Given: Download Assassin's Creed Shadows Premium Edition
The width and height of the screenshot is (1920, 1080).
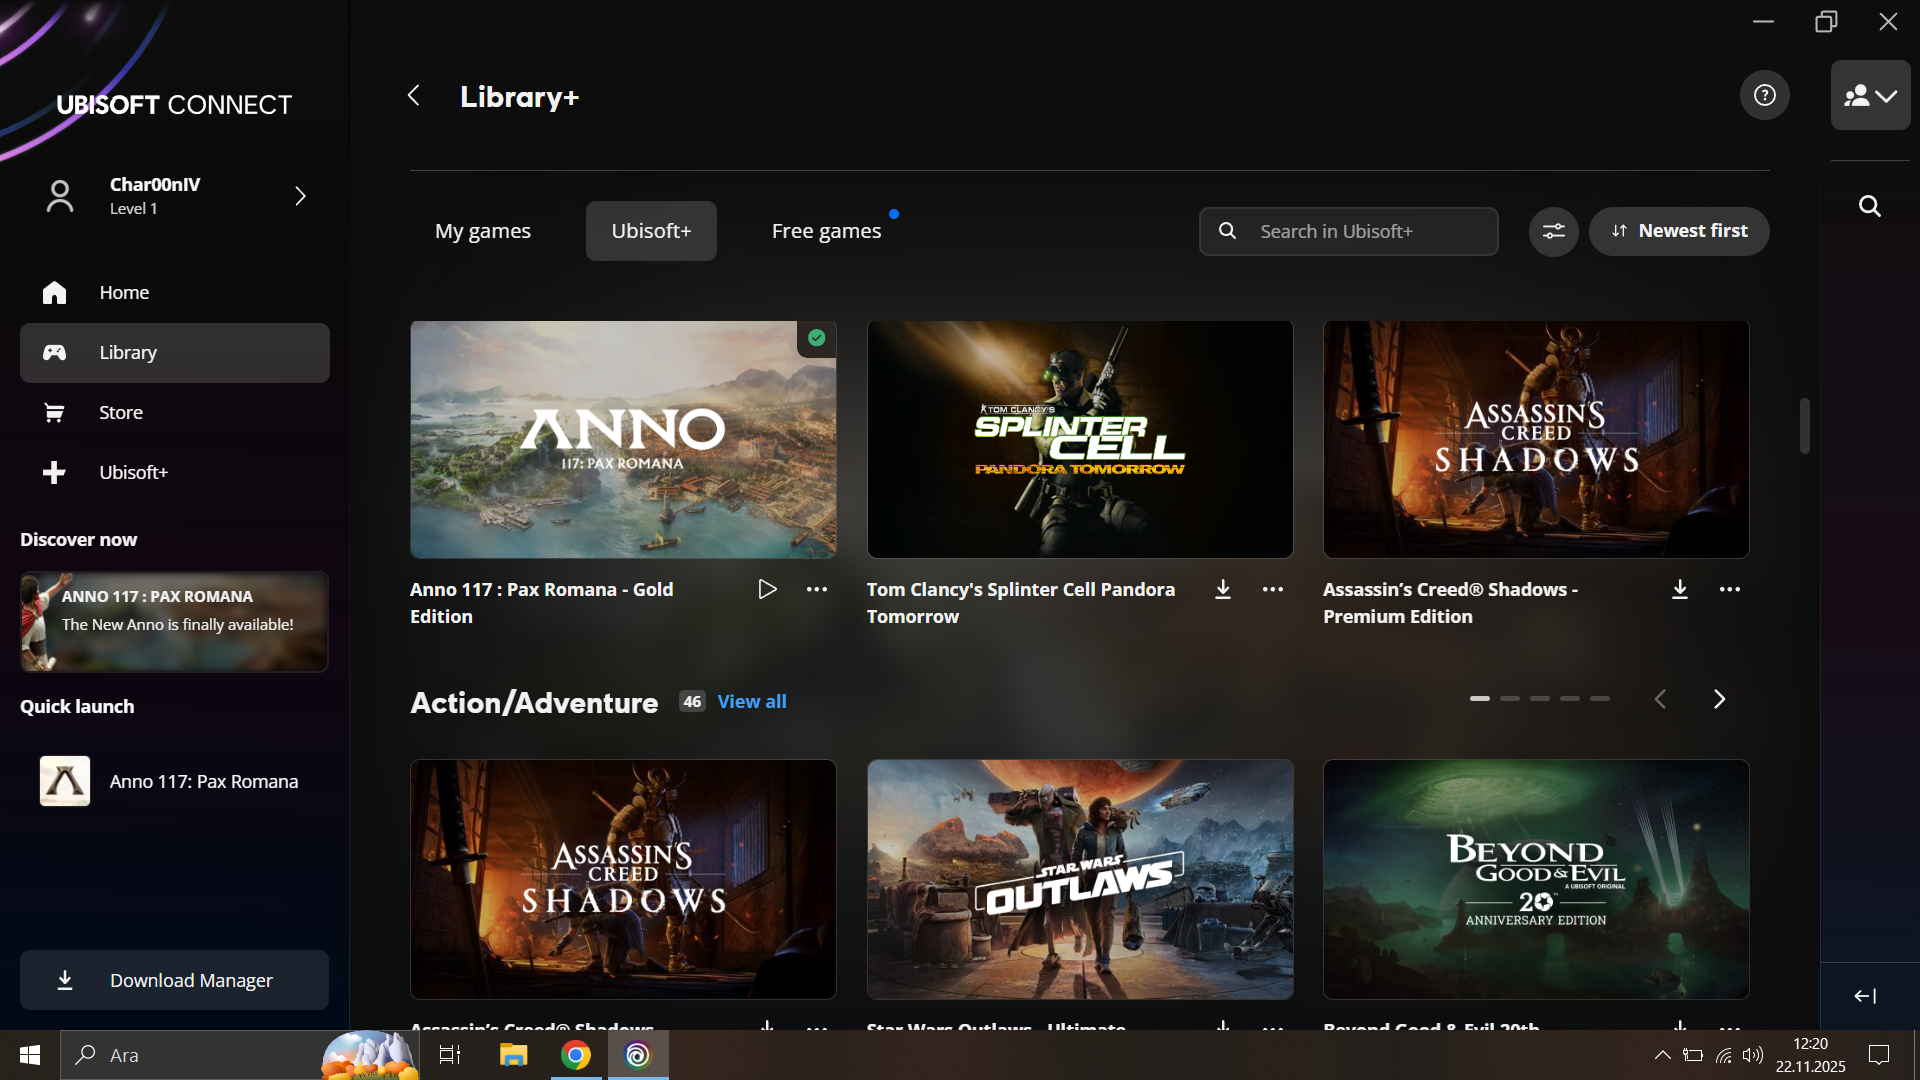Looking at the screenshot, I should click(x=1679, y=589).
